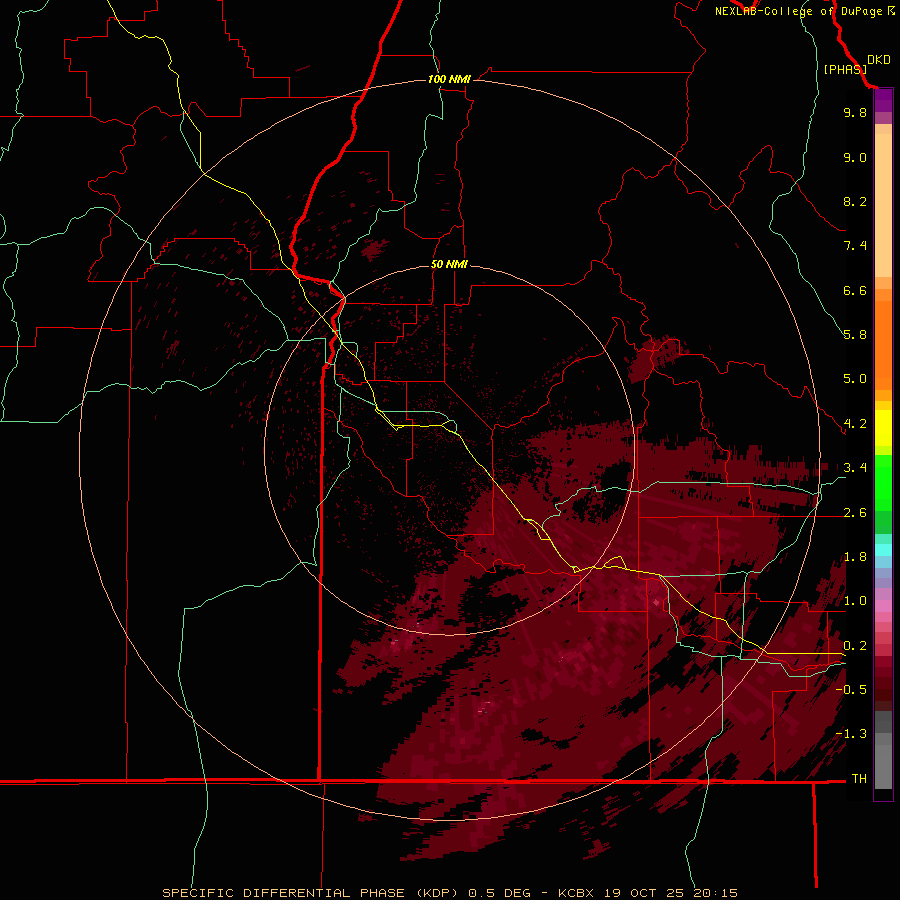Pick the pink segment of the color bar
Image resolution: width=900 pixels, height=900 pixels.
pyautogui.click(x=883, y=606)
